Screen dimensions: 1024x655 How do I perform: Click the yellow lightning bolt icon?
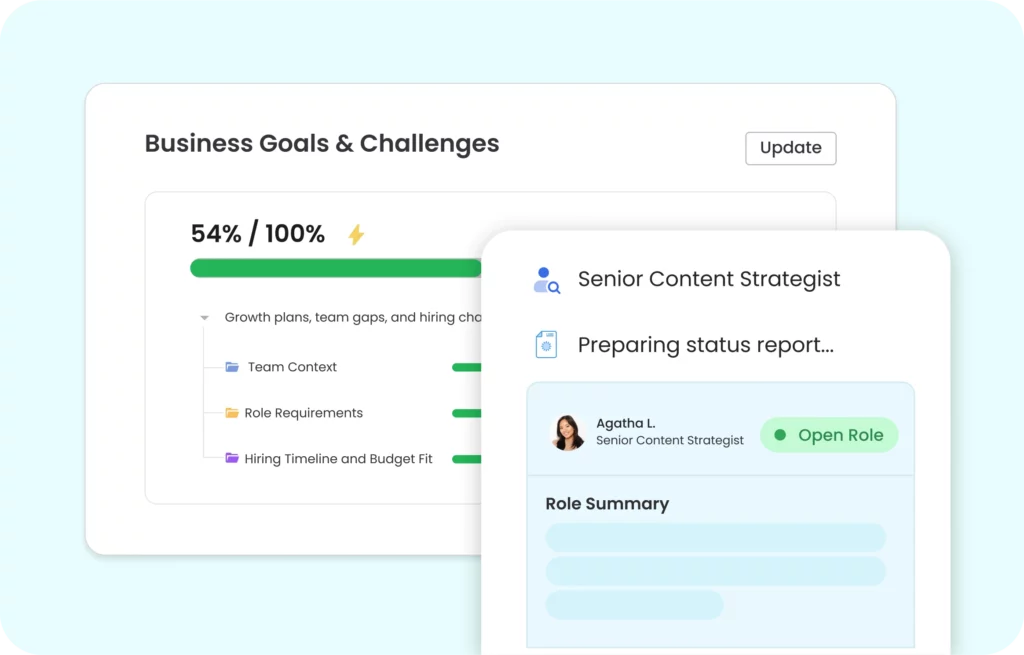coord(356,235)
